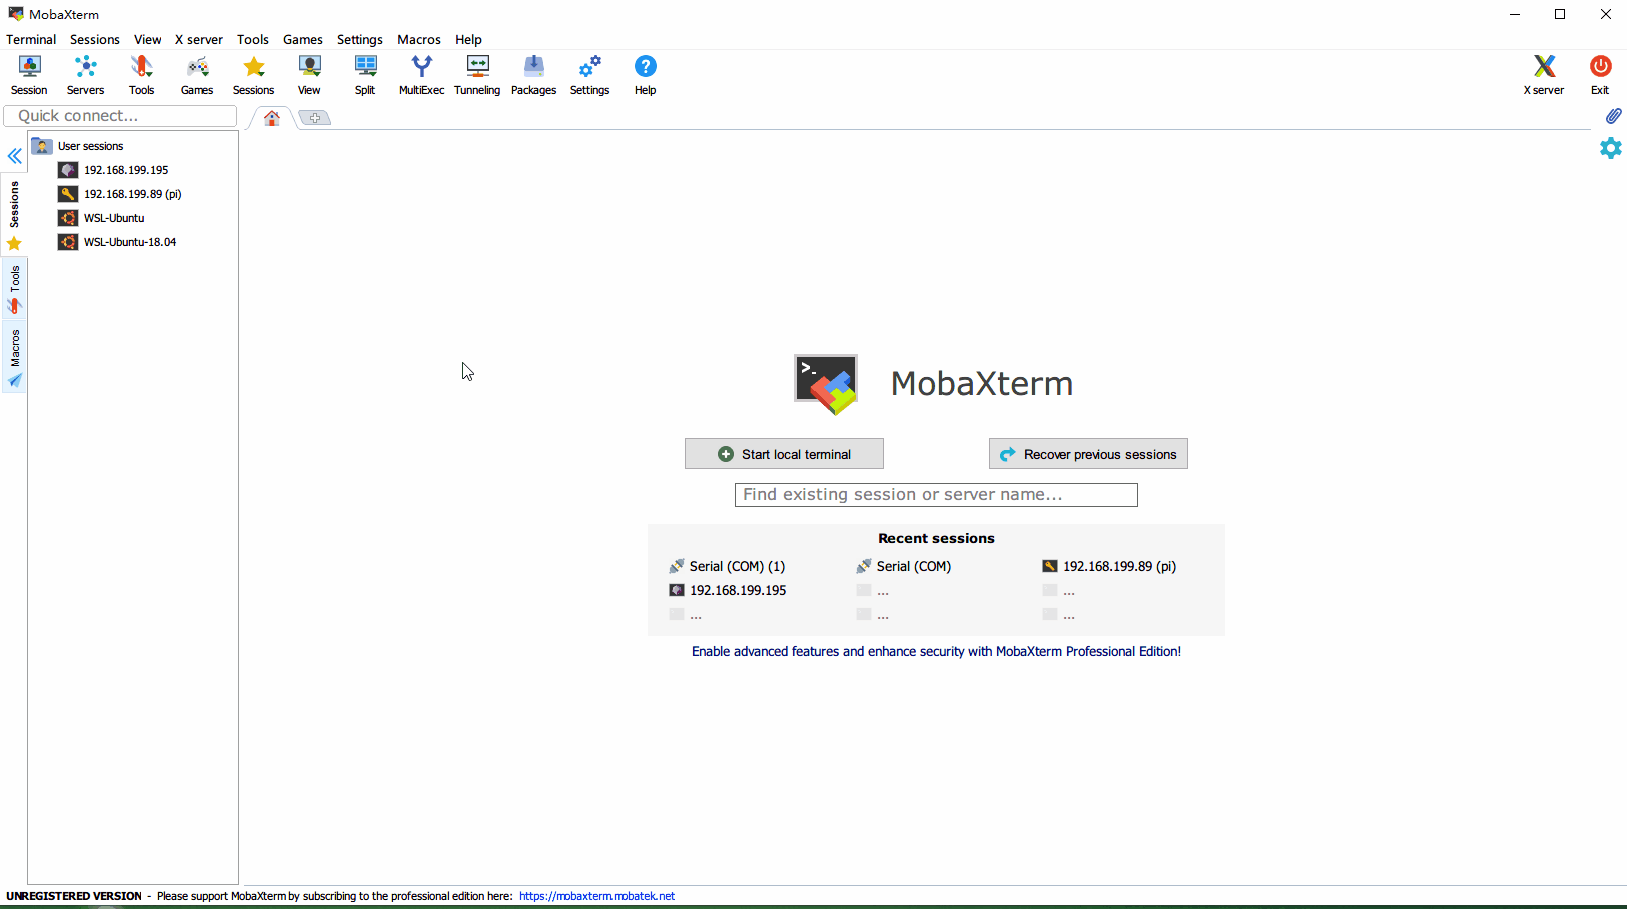This screenshot has width=1627, height=909.
Task: Switch to the Sessions sidebar tab
Action: 14,215
